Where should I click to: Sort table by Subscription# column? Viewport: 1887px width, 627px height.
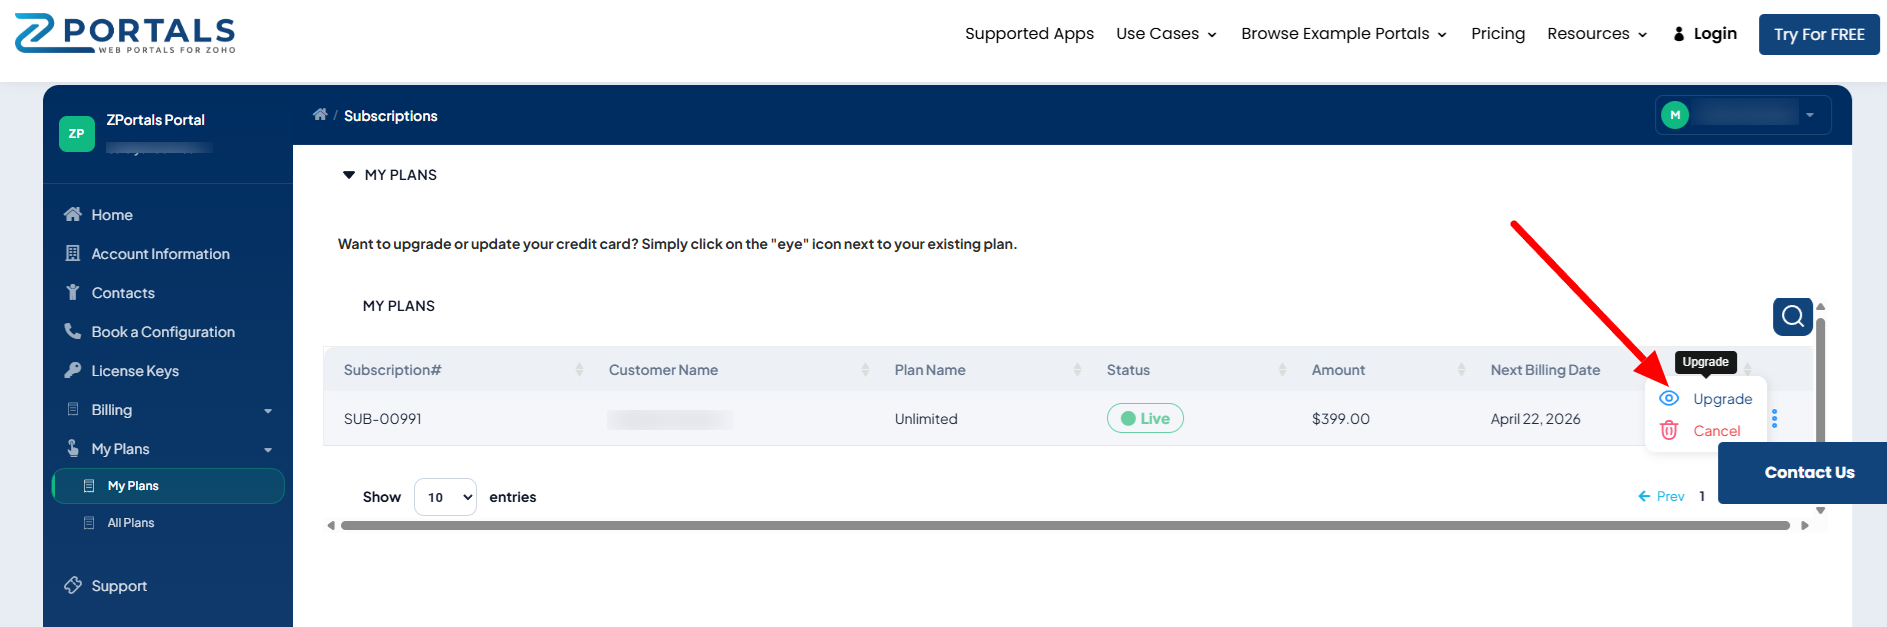[x=393, y=370]
